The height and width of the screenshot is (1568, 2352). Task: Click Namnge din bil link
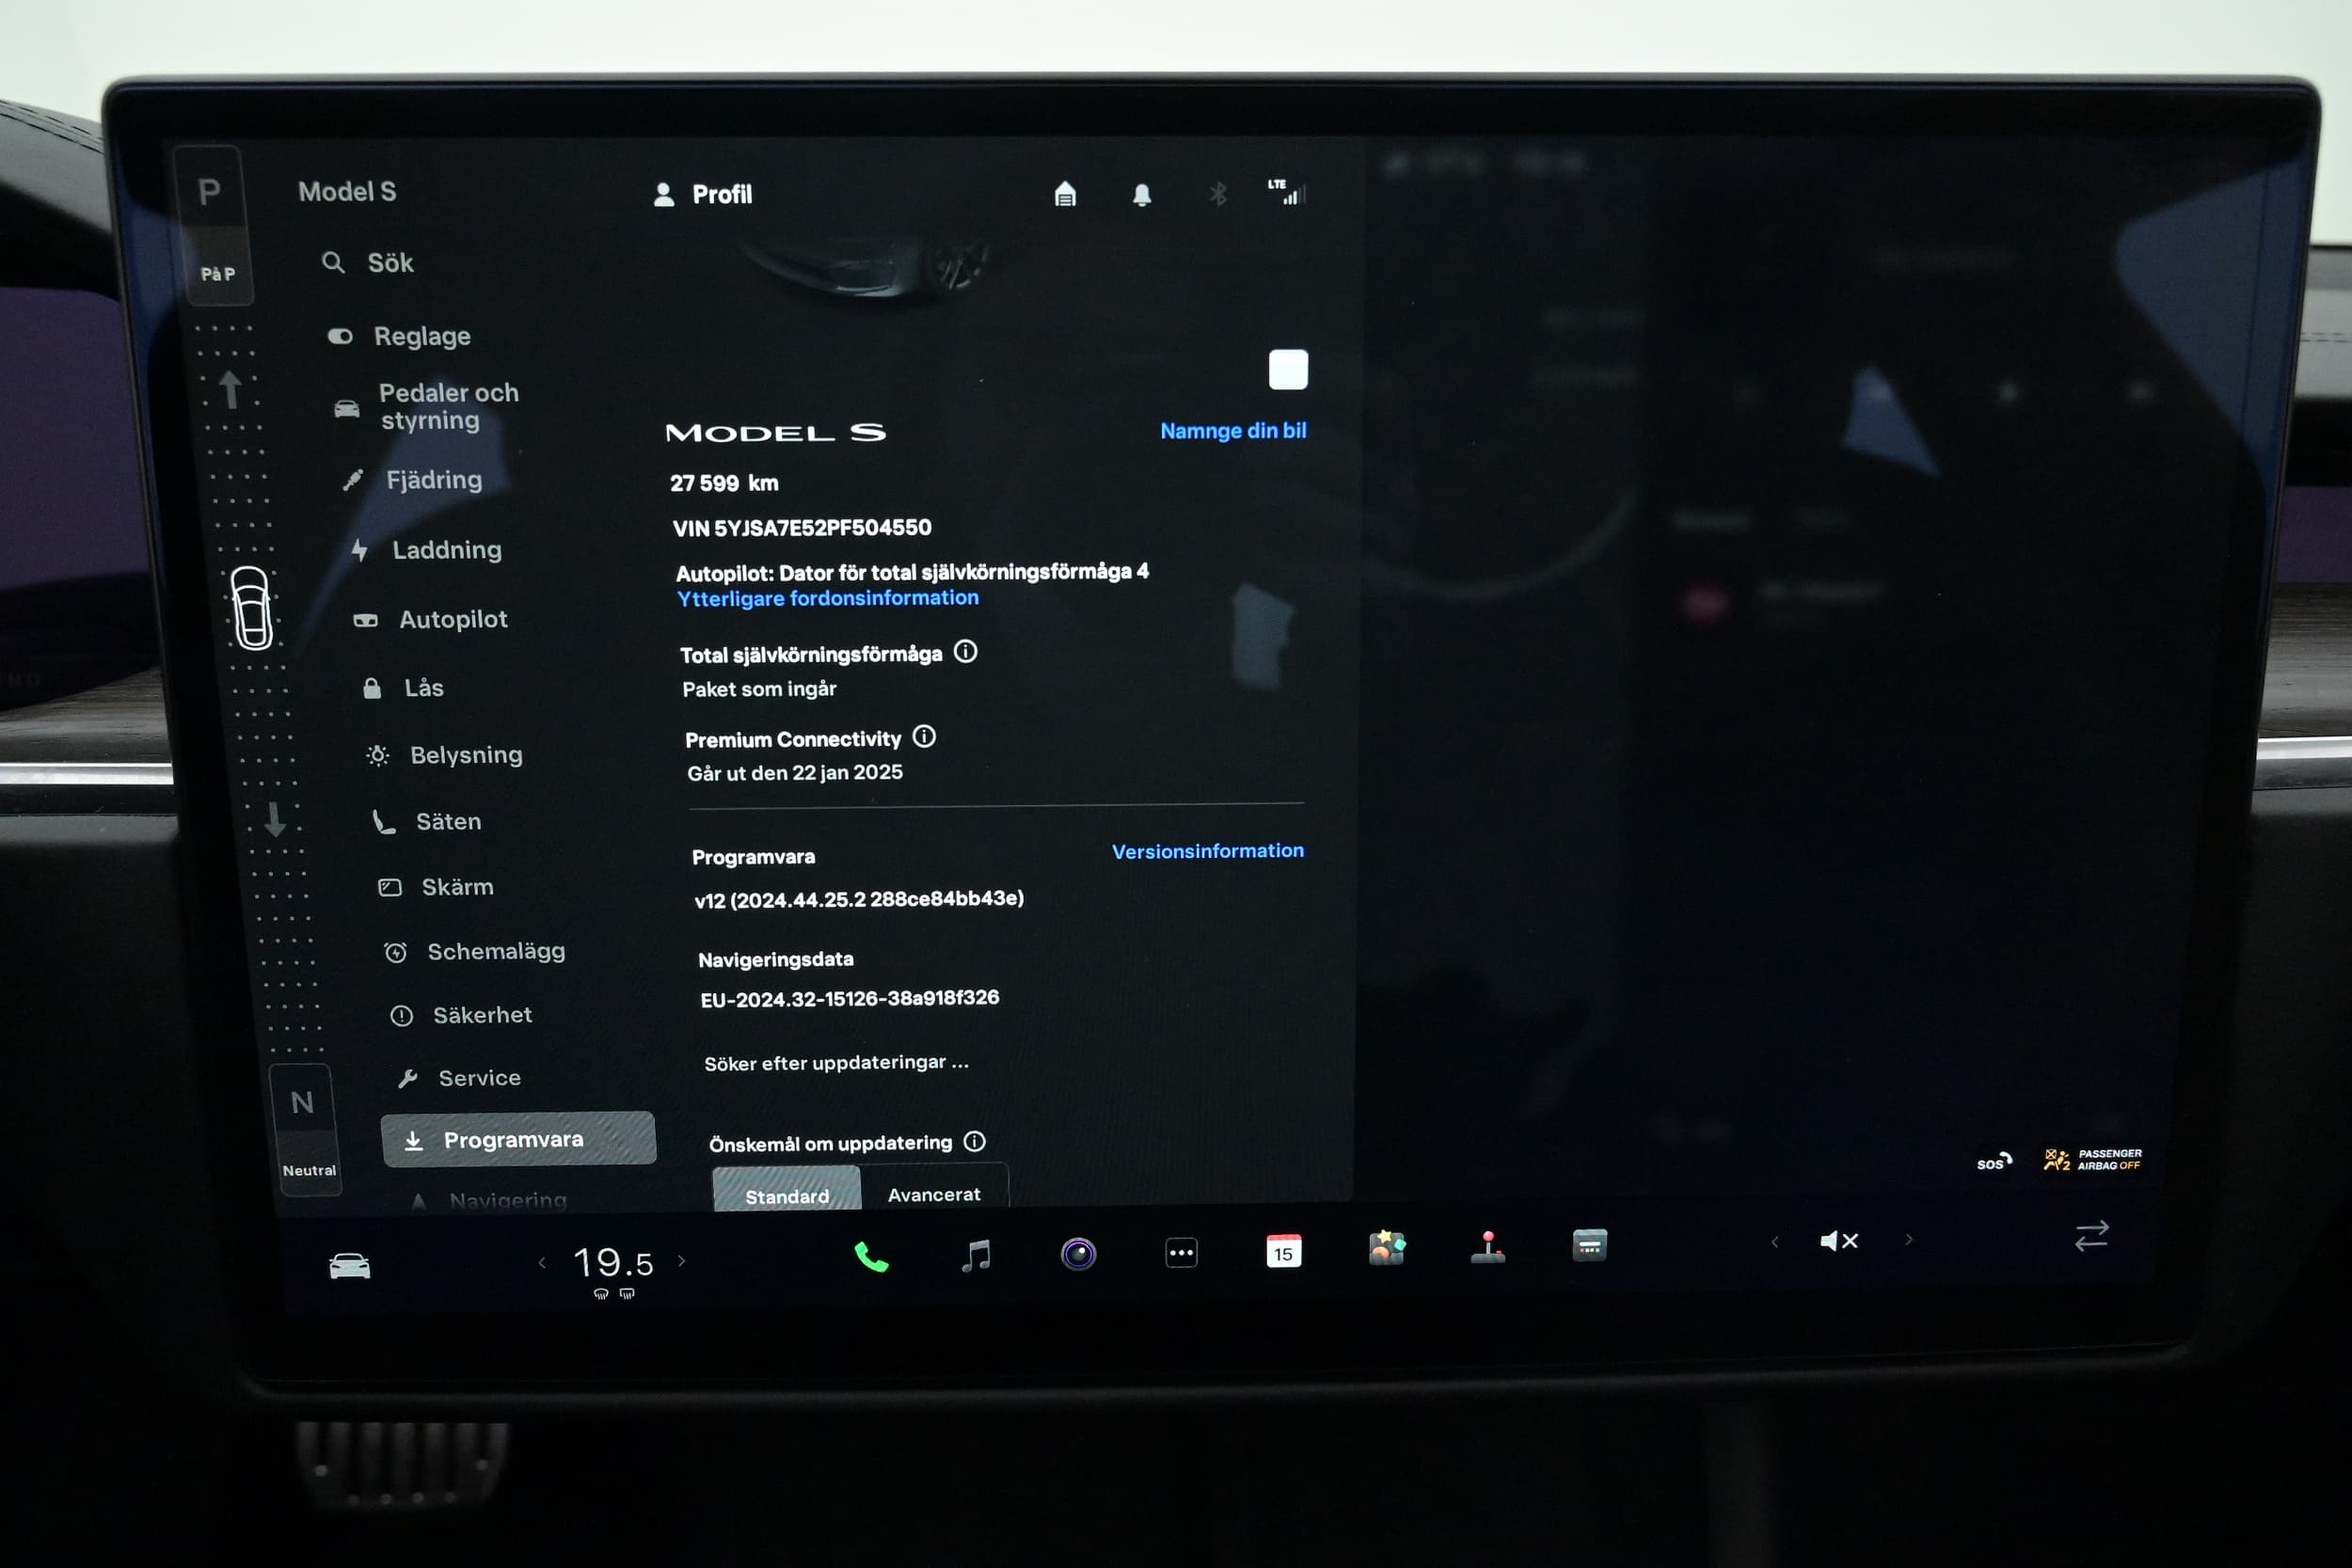pos(1233,431)
